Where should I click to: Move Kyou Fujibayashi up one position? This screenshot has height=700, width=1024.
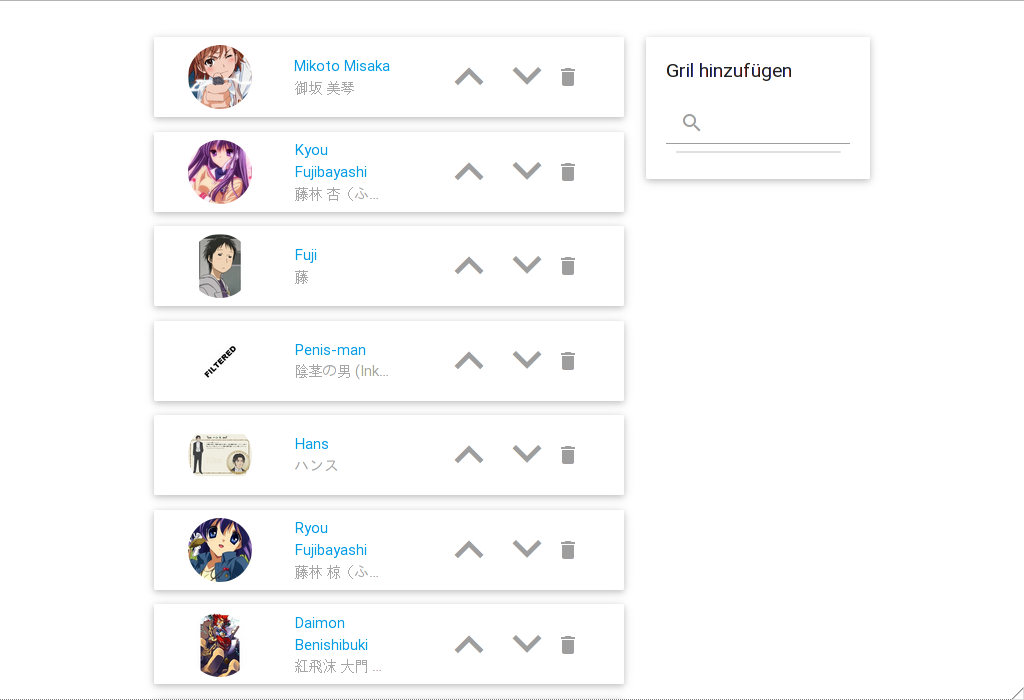(469, 172)
